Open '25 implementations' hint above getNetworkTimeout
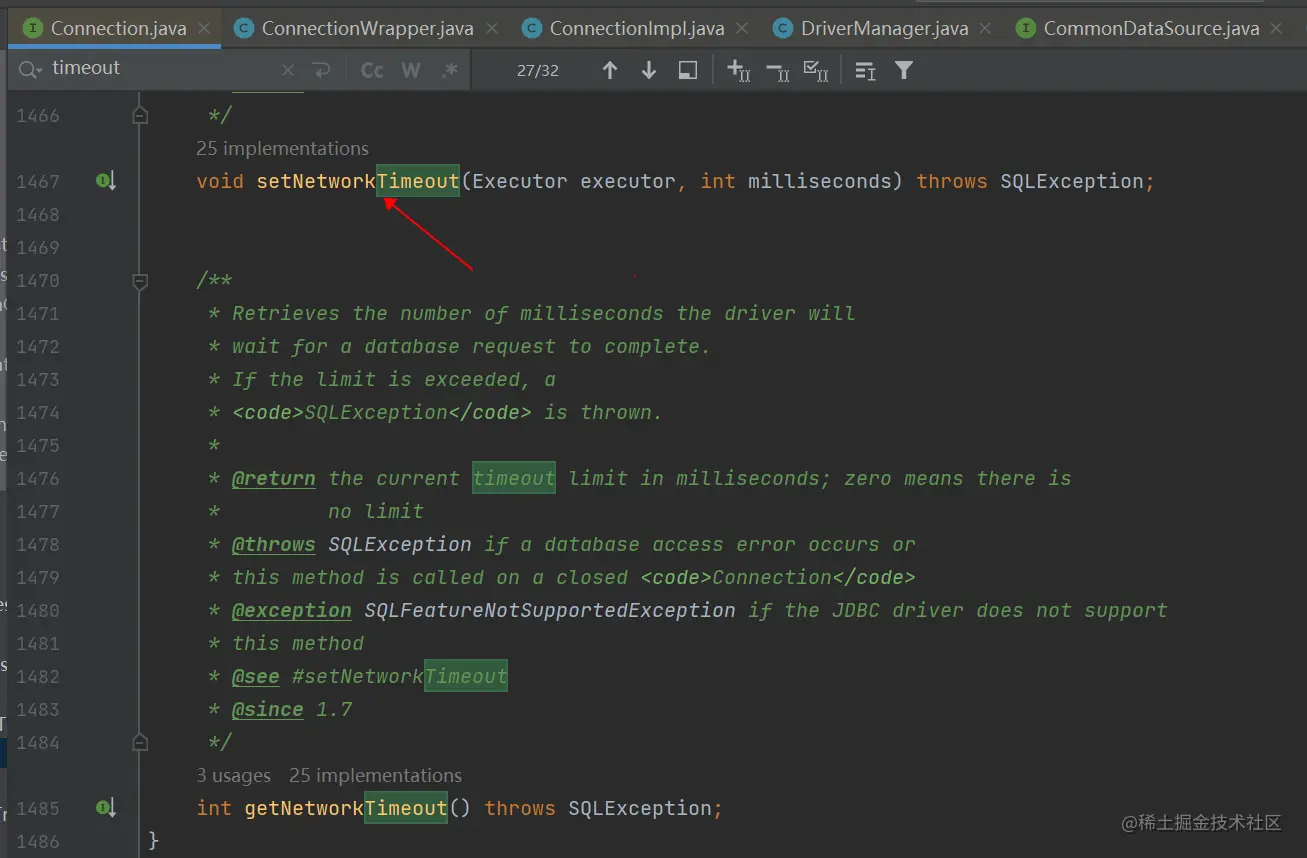This screenshot has height=858, width=1307. tap(375, 775)
